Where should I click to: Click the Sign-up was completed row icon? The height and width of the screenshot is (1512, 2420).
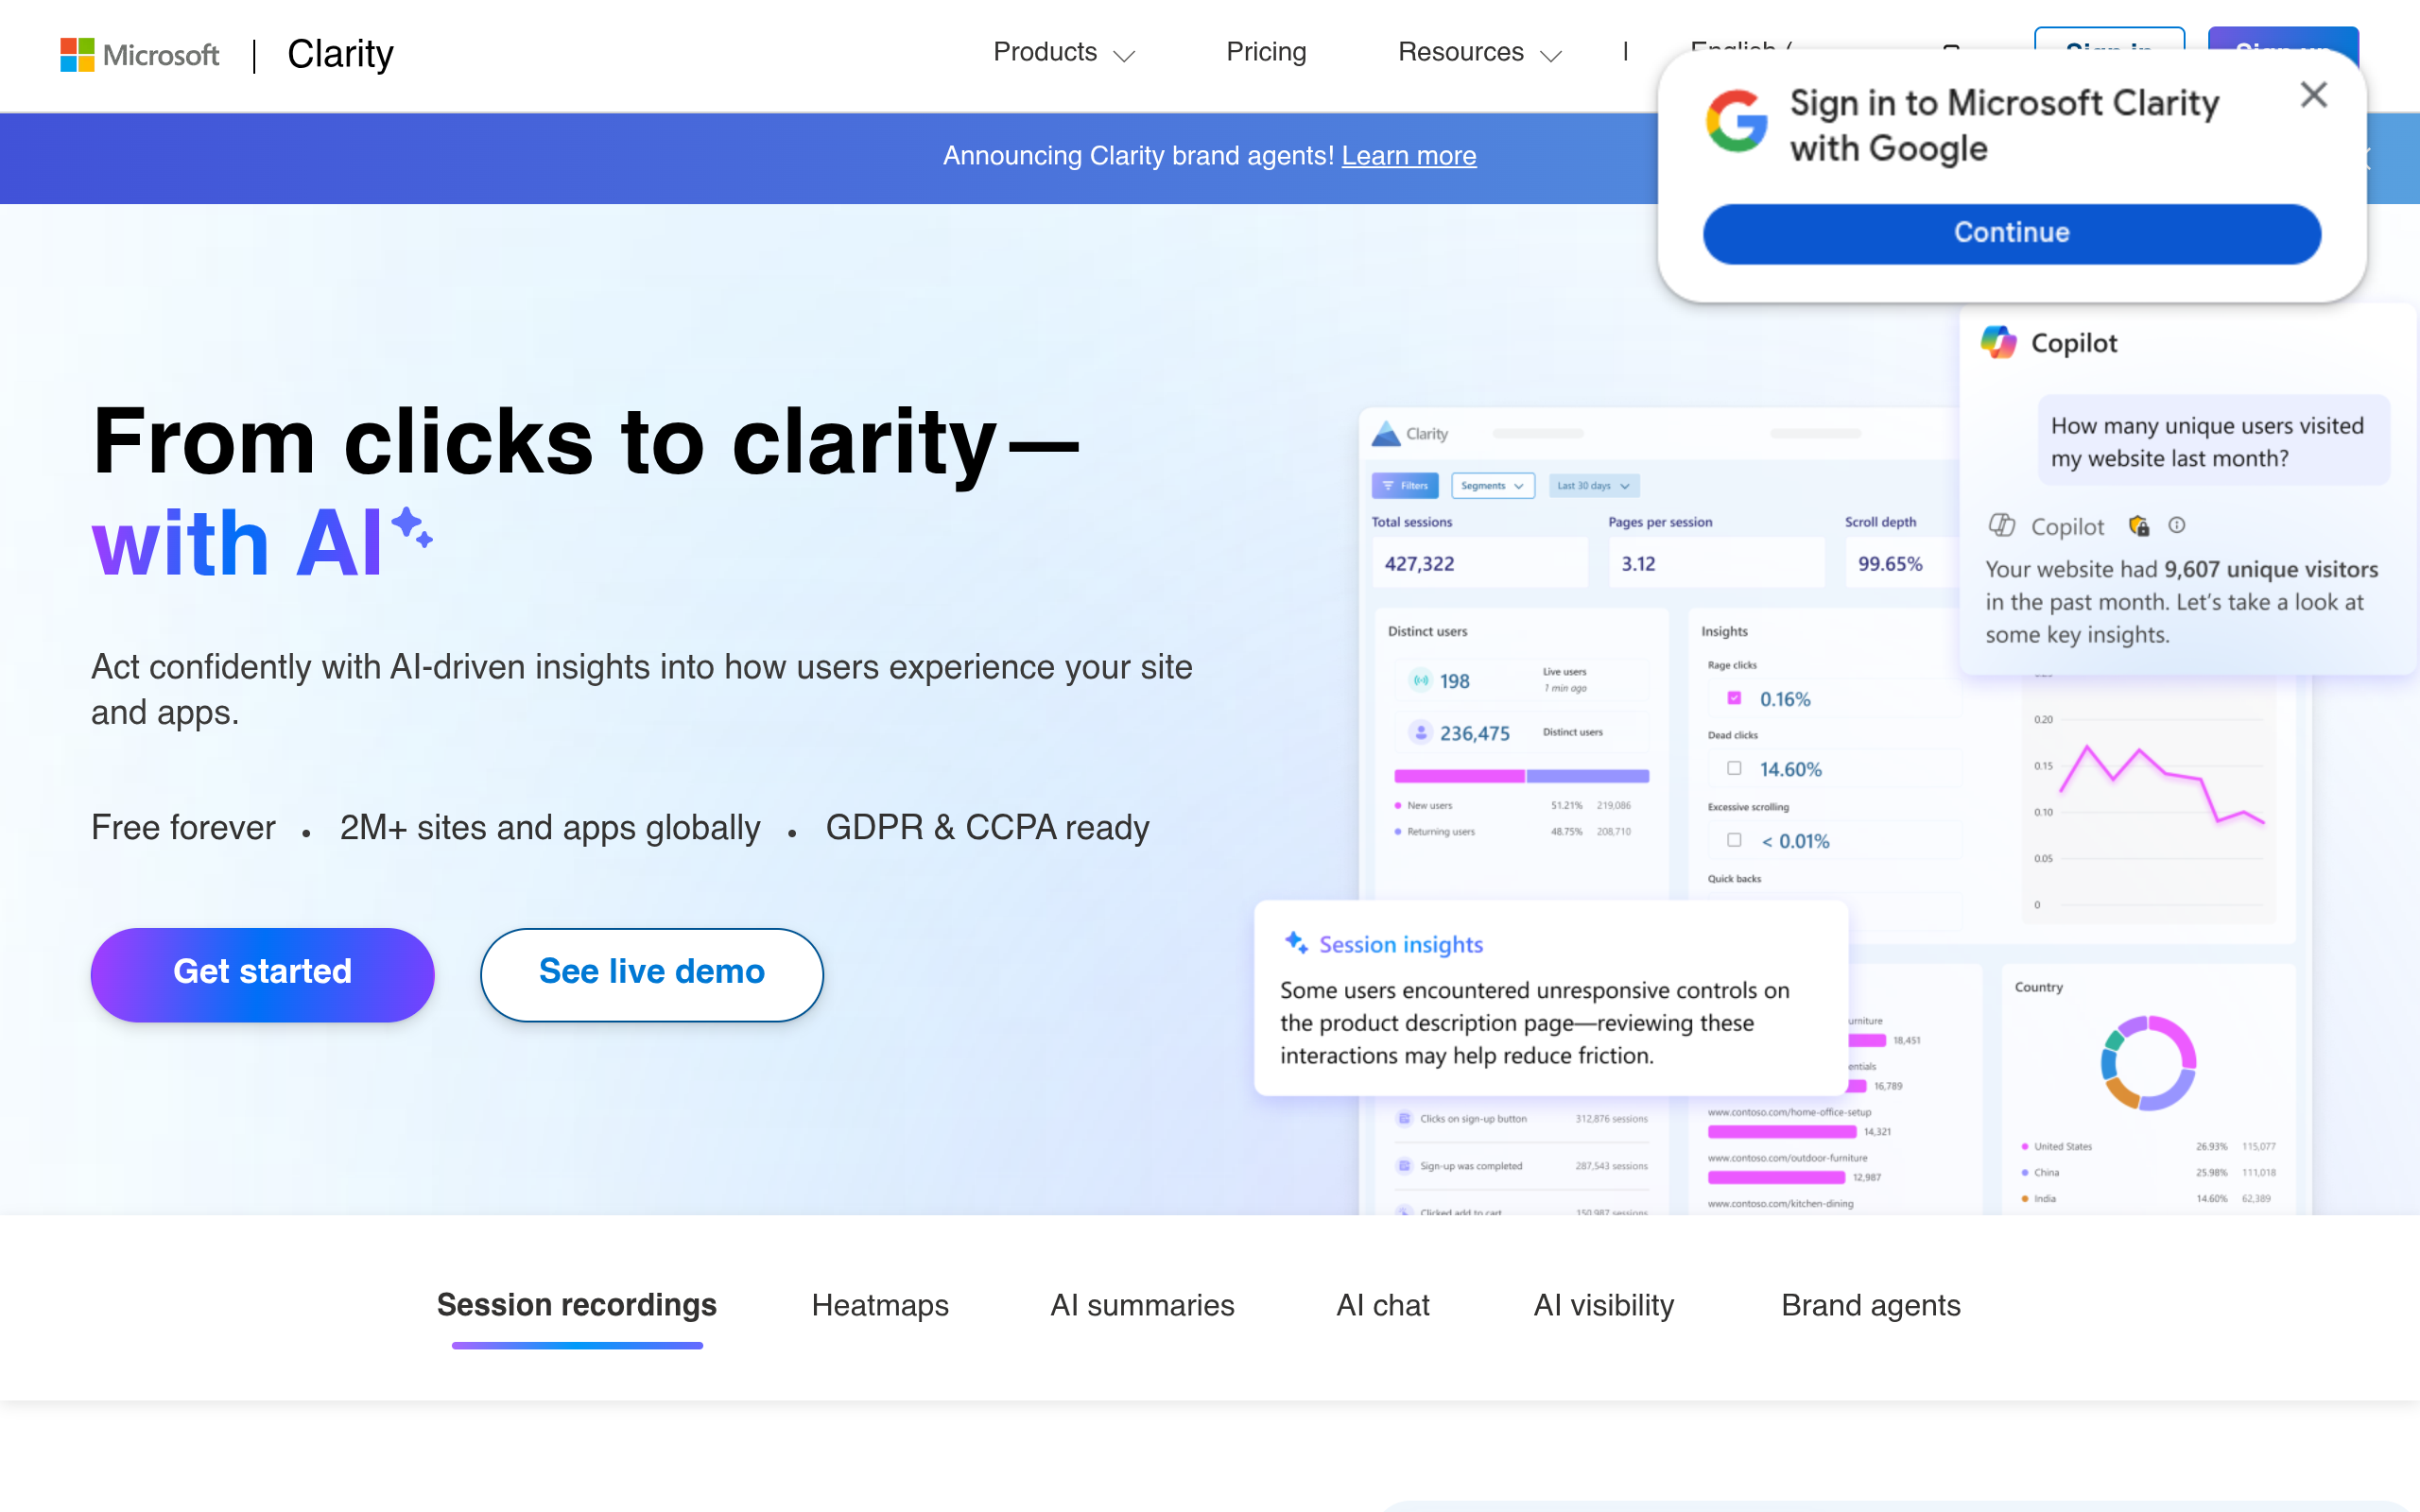(1404, 1166)
